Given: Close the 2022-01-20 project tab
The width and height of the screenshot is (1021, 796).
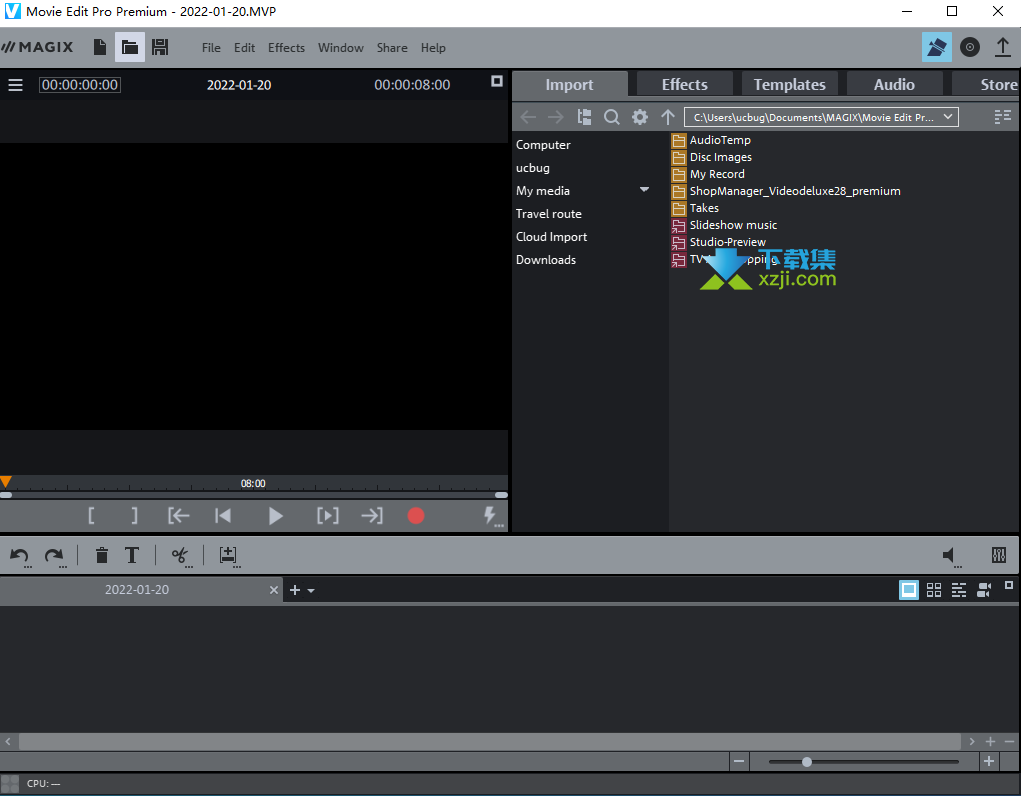Looking at the screenshot, I should (x=274, y=590).
